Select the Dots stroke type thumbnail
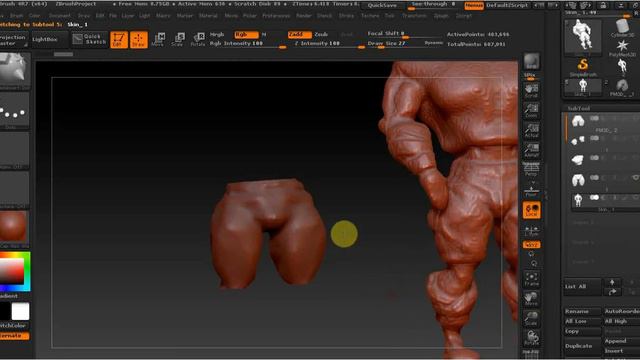The width and height of the screenshot is (640, 360). 15,111
